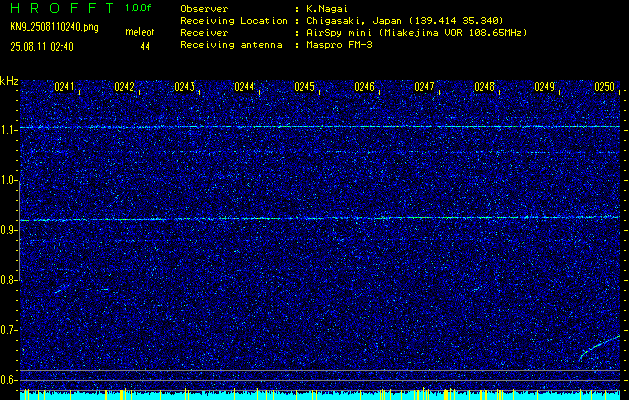This screenshot has height=400, width=629.
Task: Click the Receiving Location label
Action: [x=234, y=21]
